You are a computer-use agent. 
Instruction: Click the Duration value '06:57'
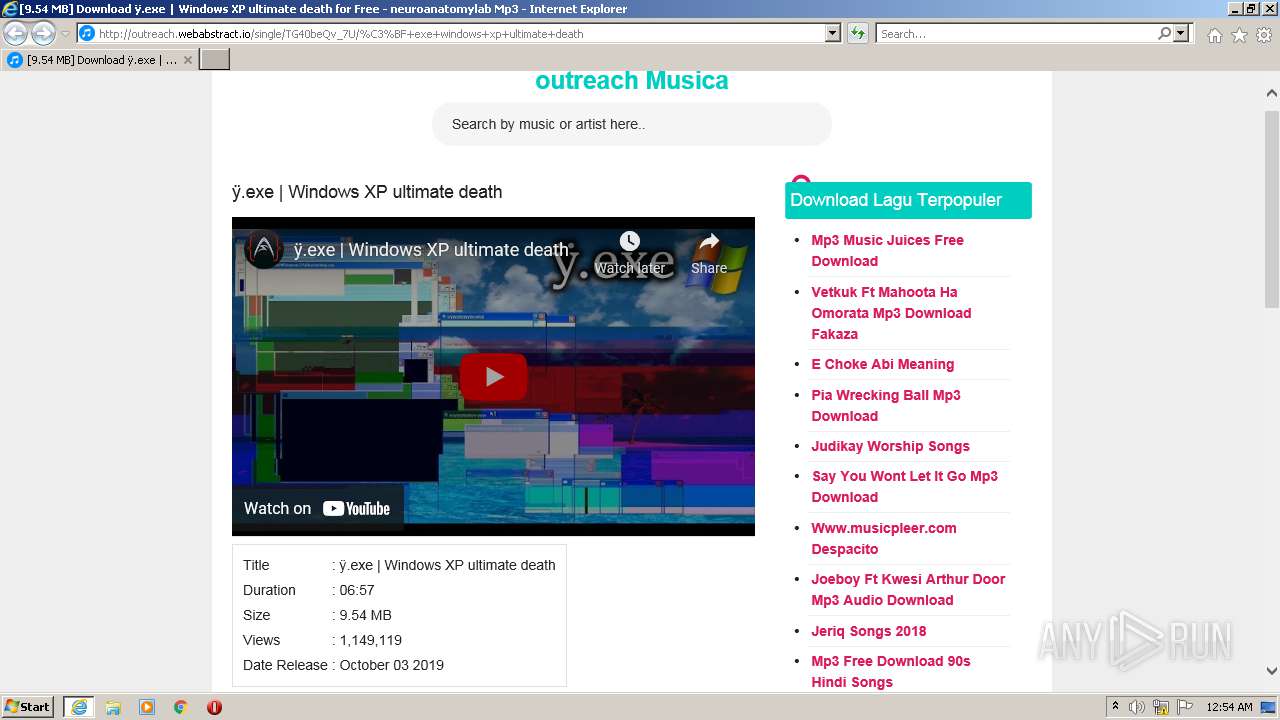(x=356, y=590)
